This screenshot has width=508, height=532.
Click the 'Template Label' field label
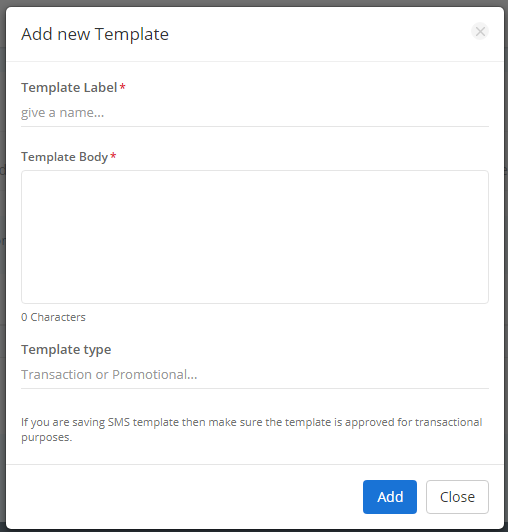click(69, 88)
